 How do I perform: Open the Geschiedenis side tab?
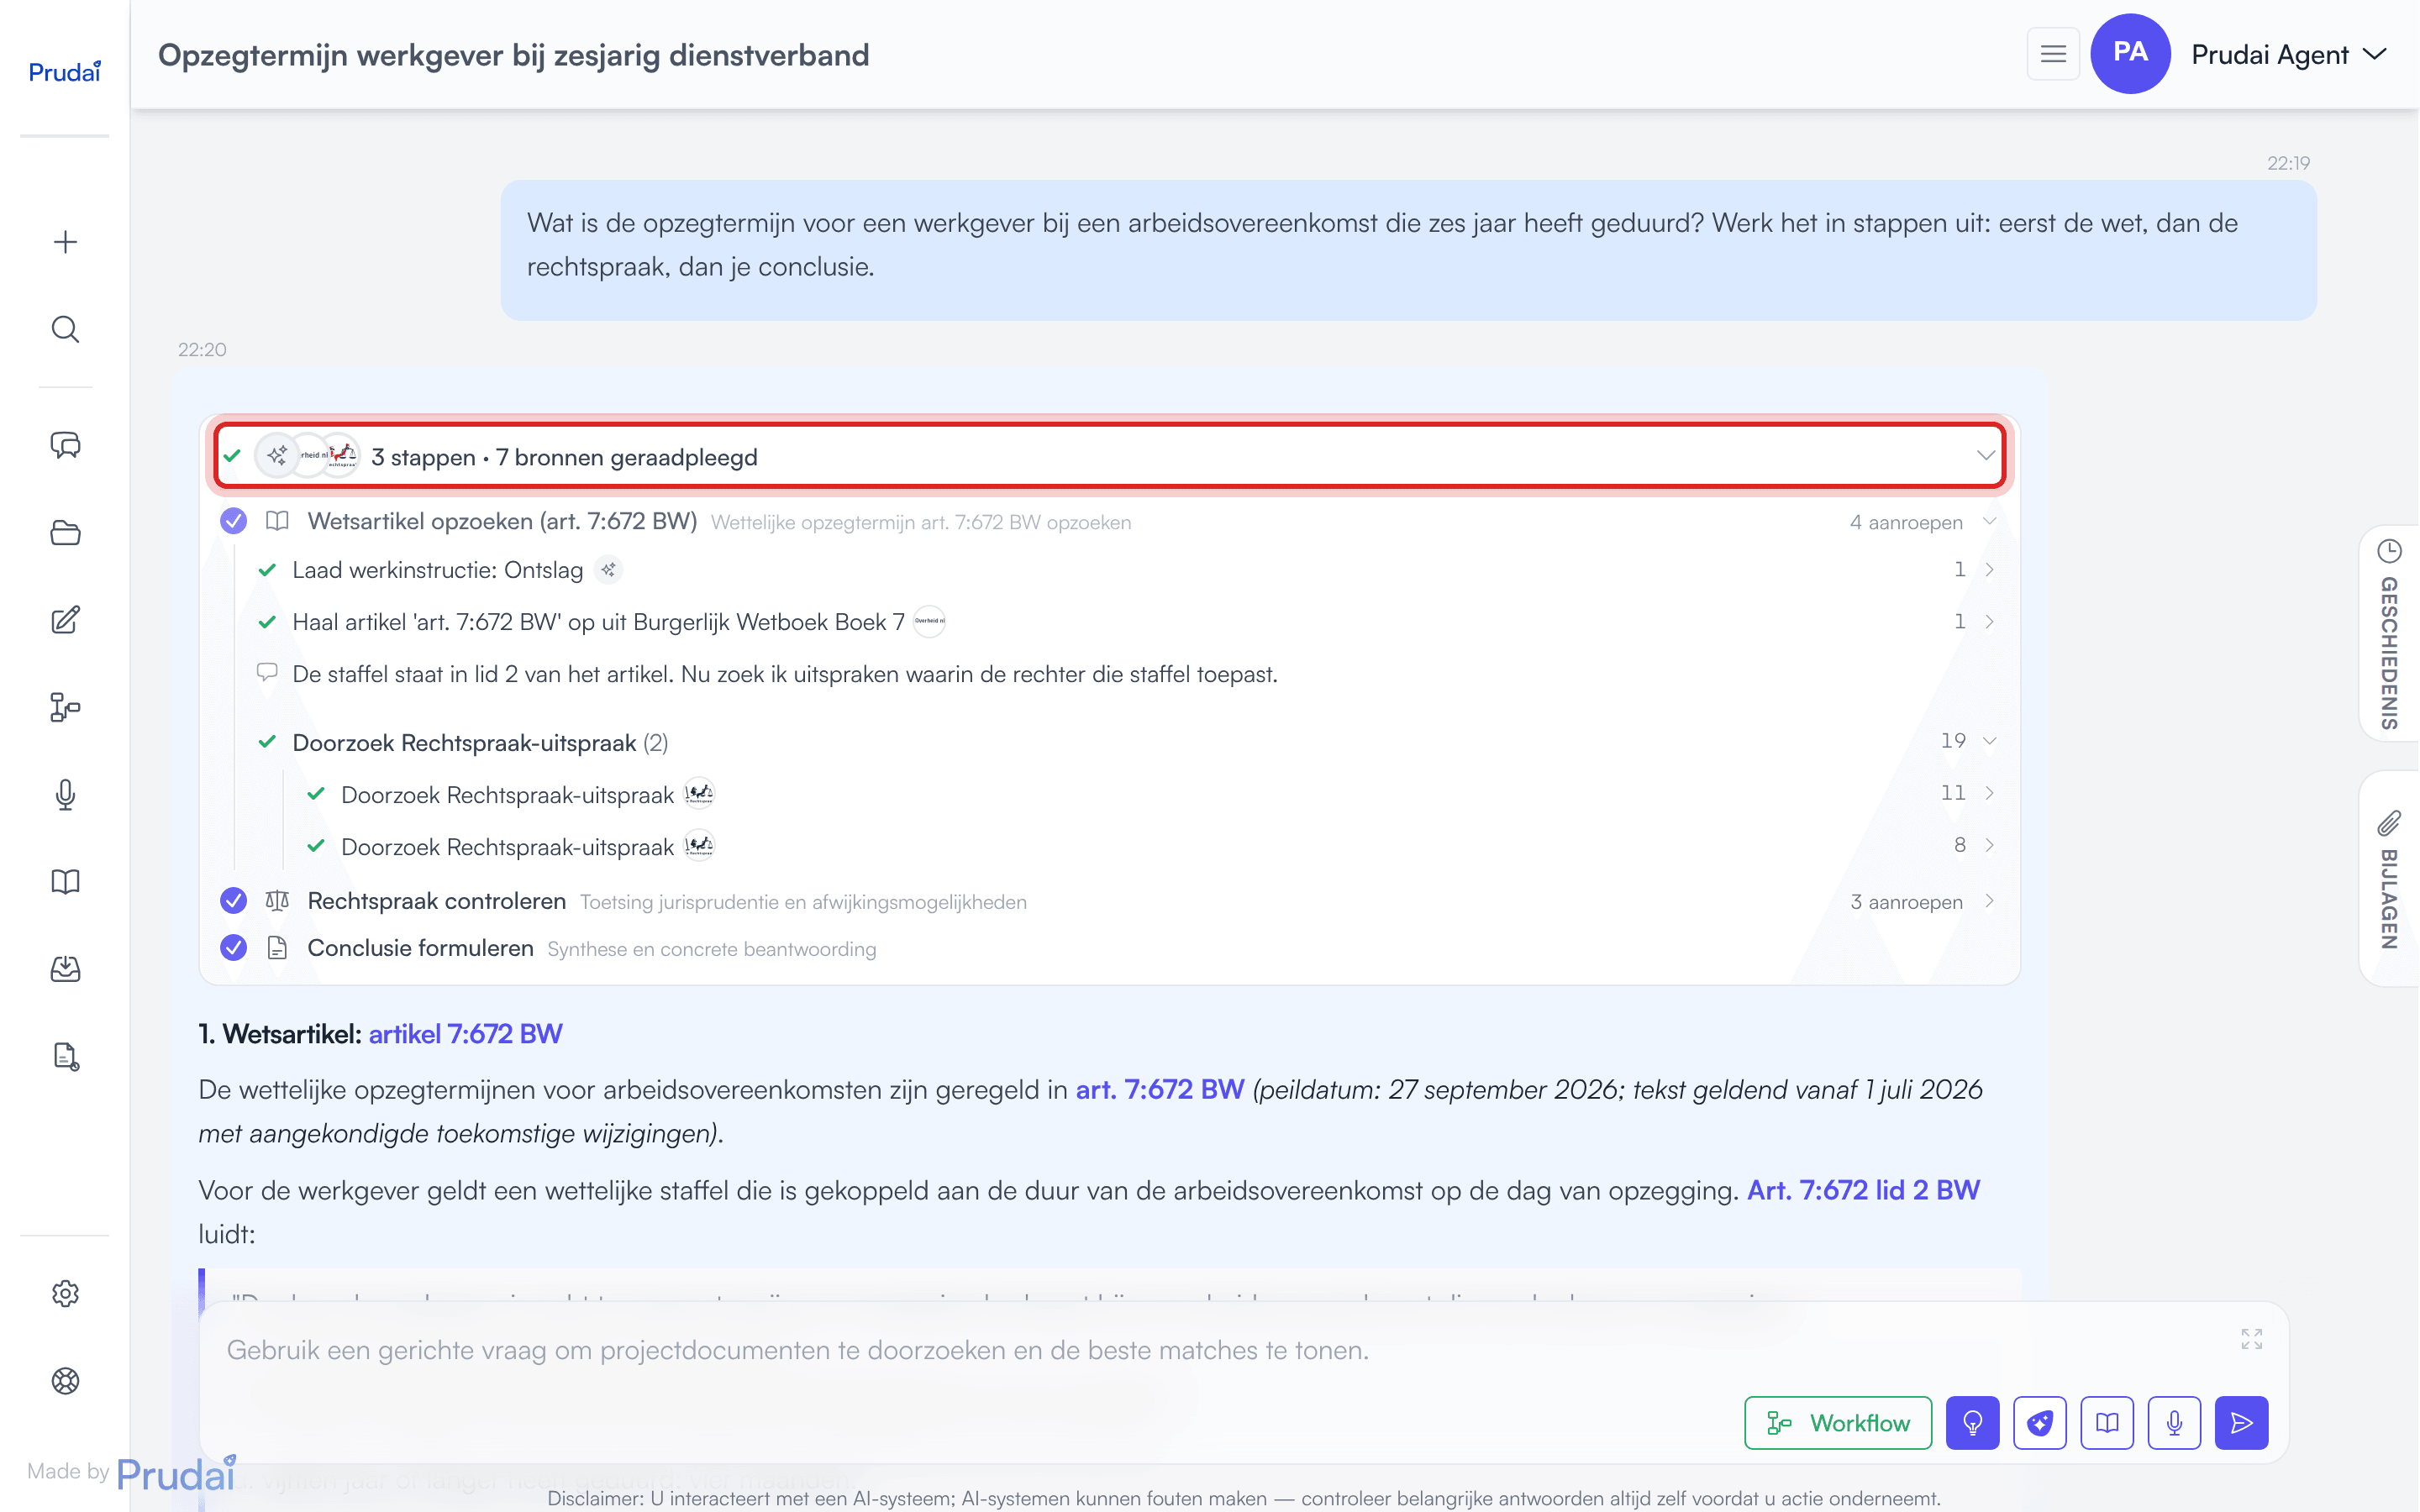[x=2389, y=634]
